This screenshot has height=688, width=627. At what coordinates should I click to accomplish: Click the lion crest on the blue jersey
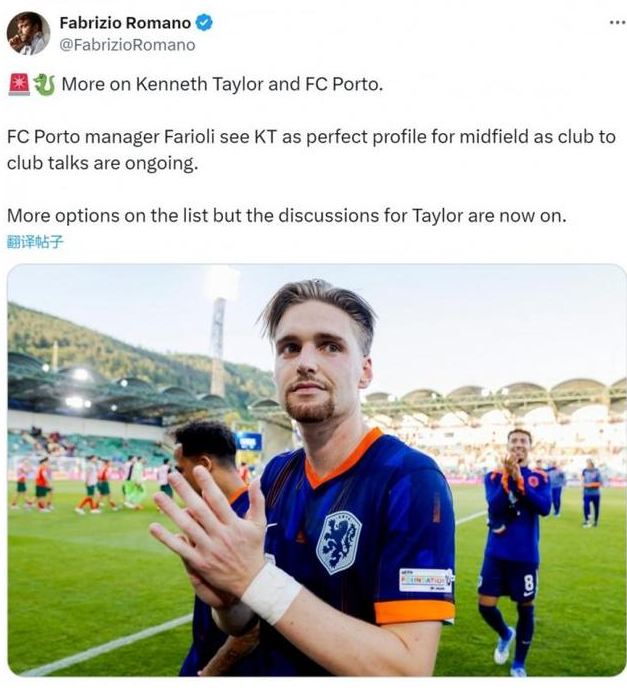[x=338, y=542]
